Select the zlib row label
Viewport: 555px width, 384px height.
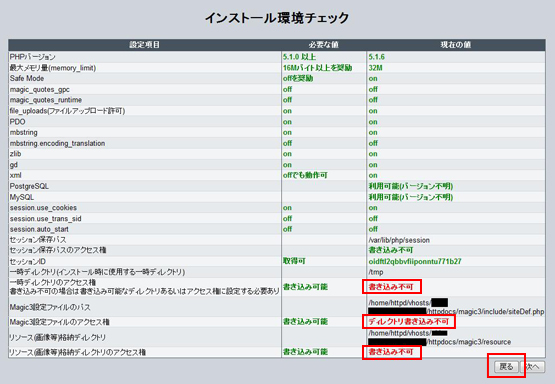click(15, 154)
